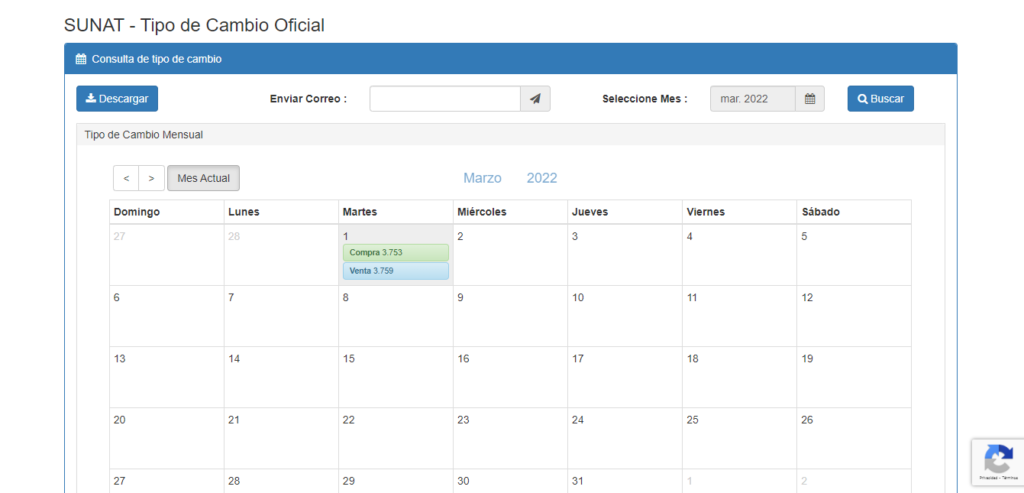Go to next month arrow
This screenshot has height=493, width=1024.
click(x=152, y=178)
